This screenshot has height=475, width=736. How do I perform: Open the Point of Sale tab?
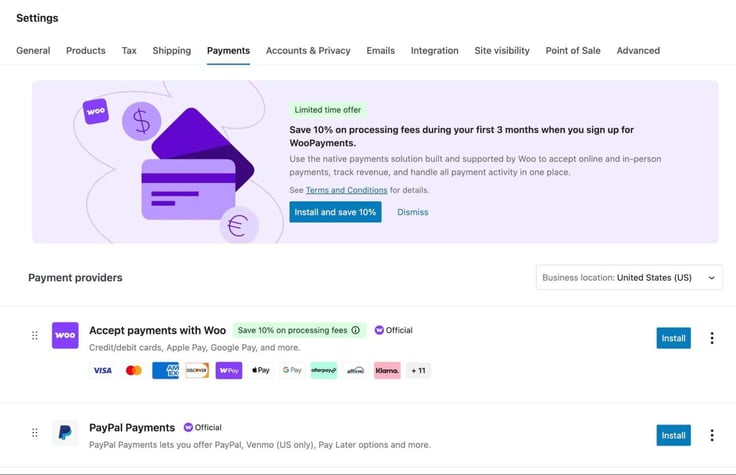click(573, 51)
